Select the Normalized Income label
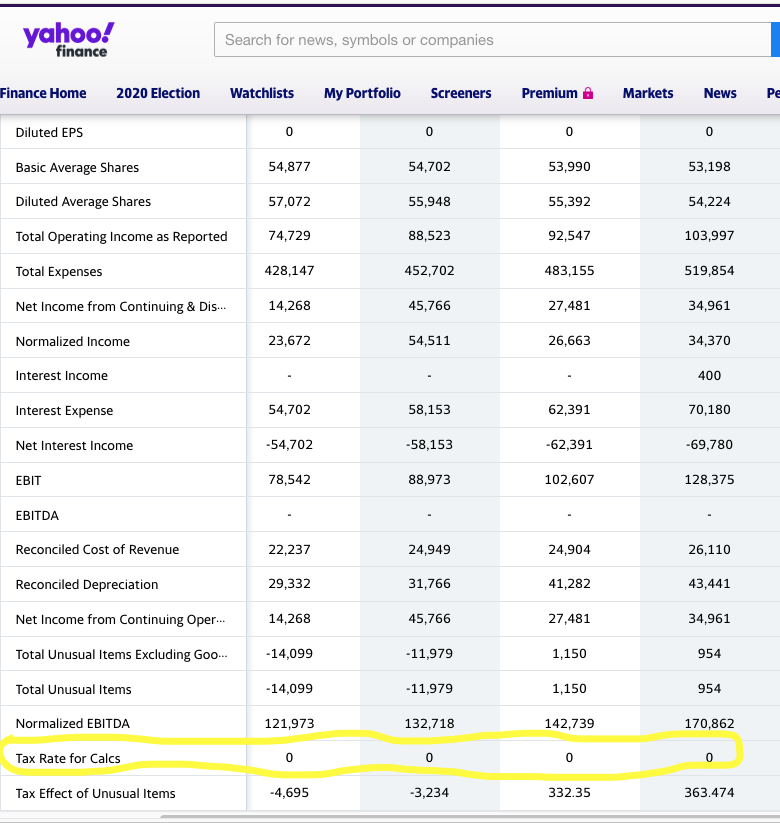 click(x=72, y=341)
